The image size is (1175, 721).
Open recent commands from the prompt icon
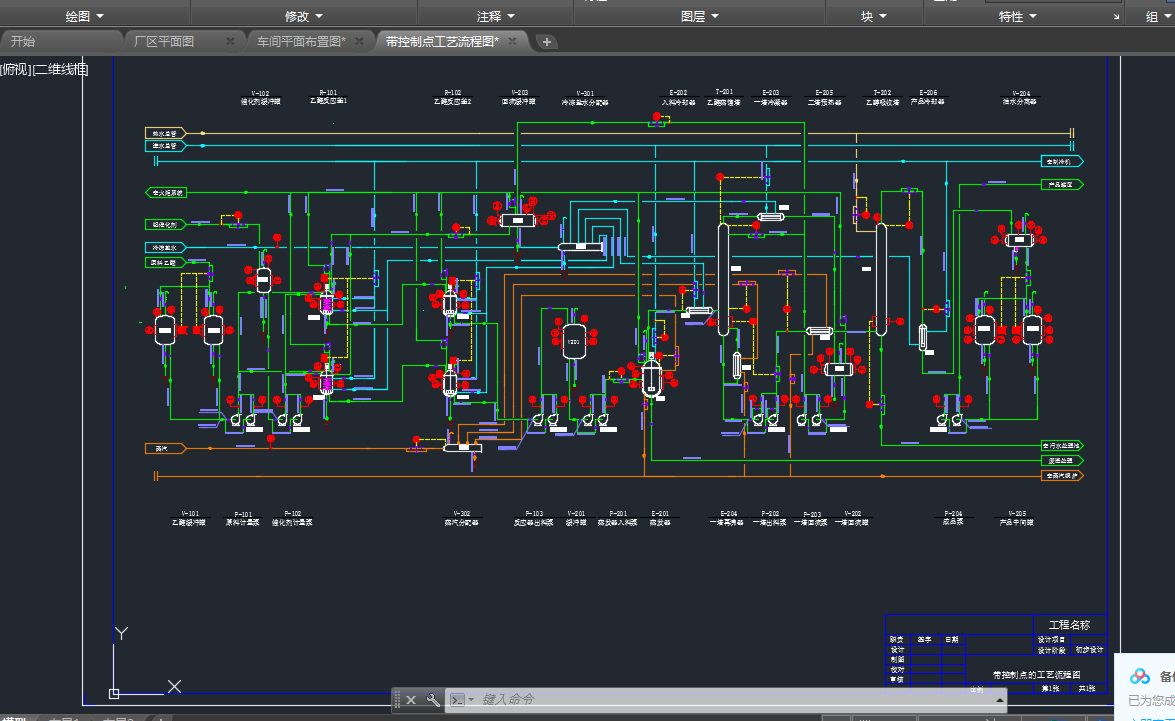click(458, 700)
